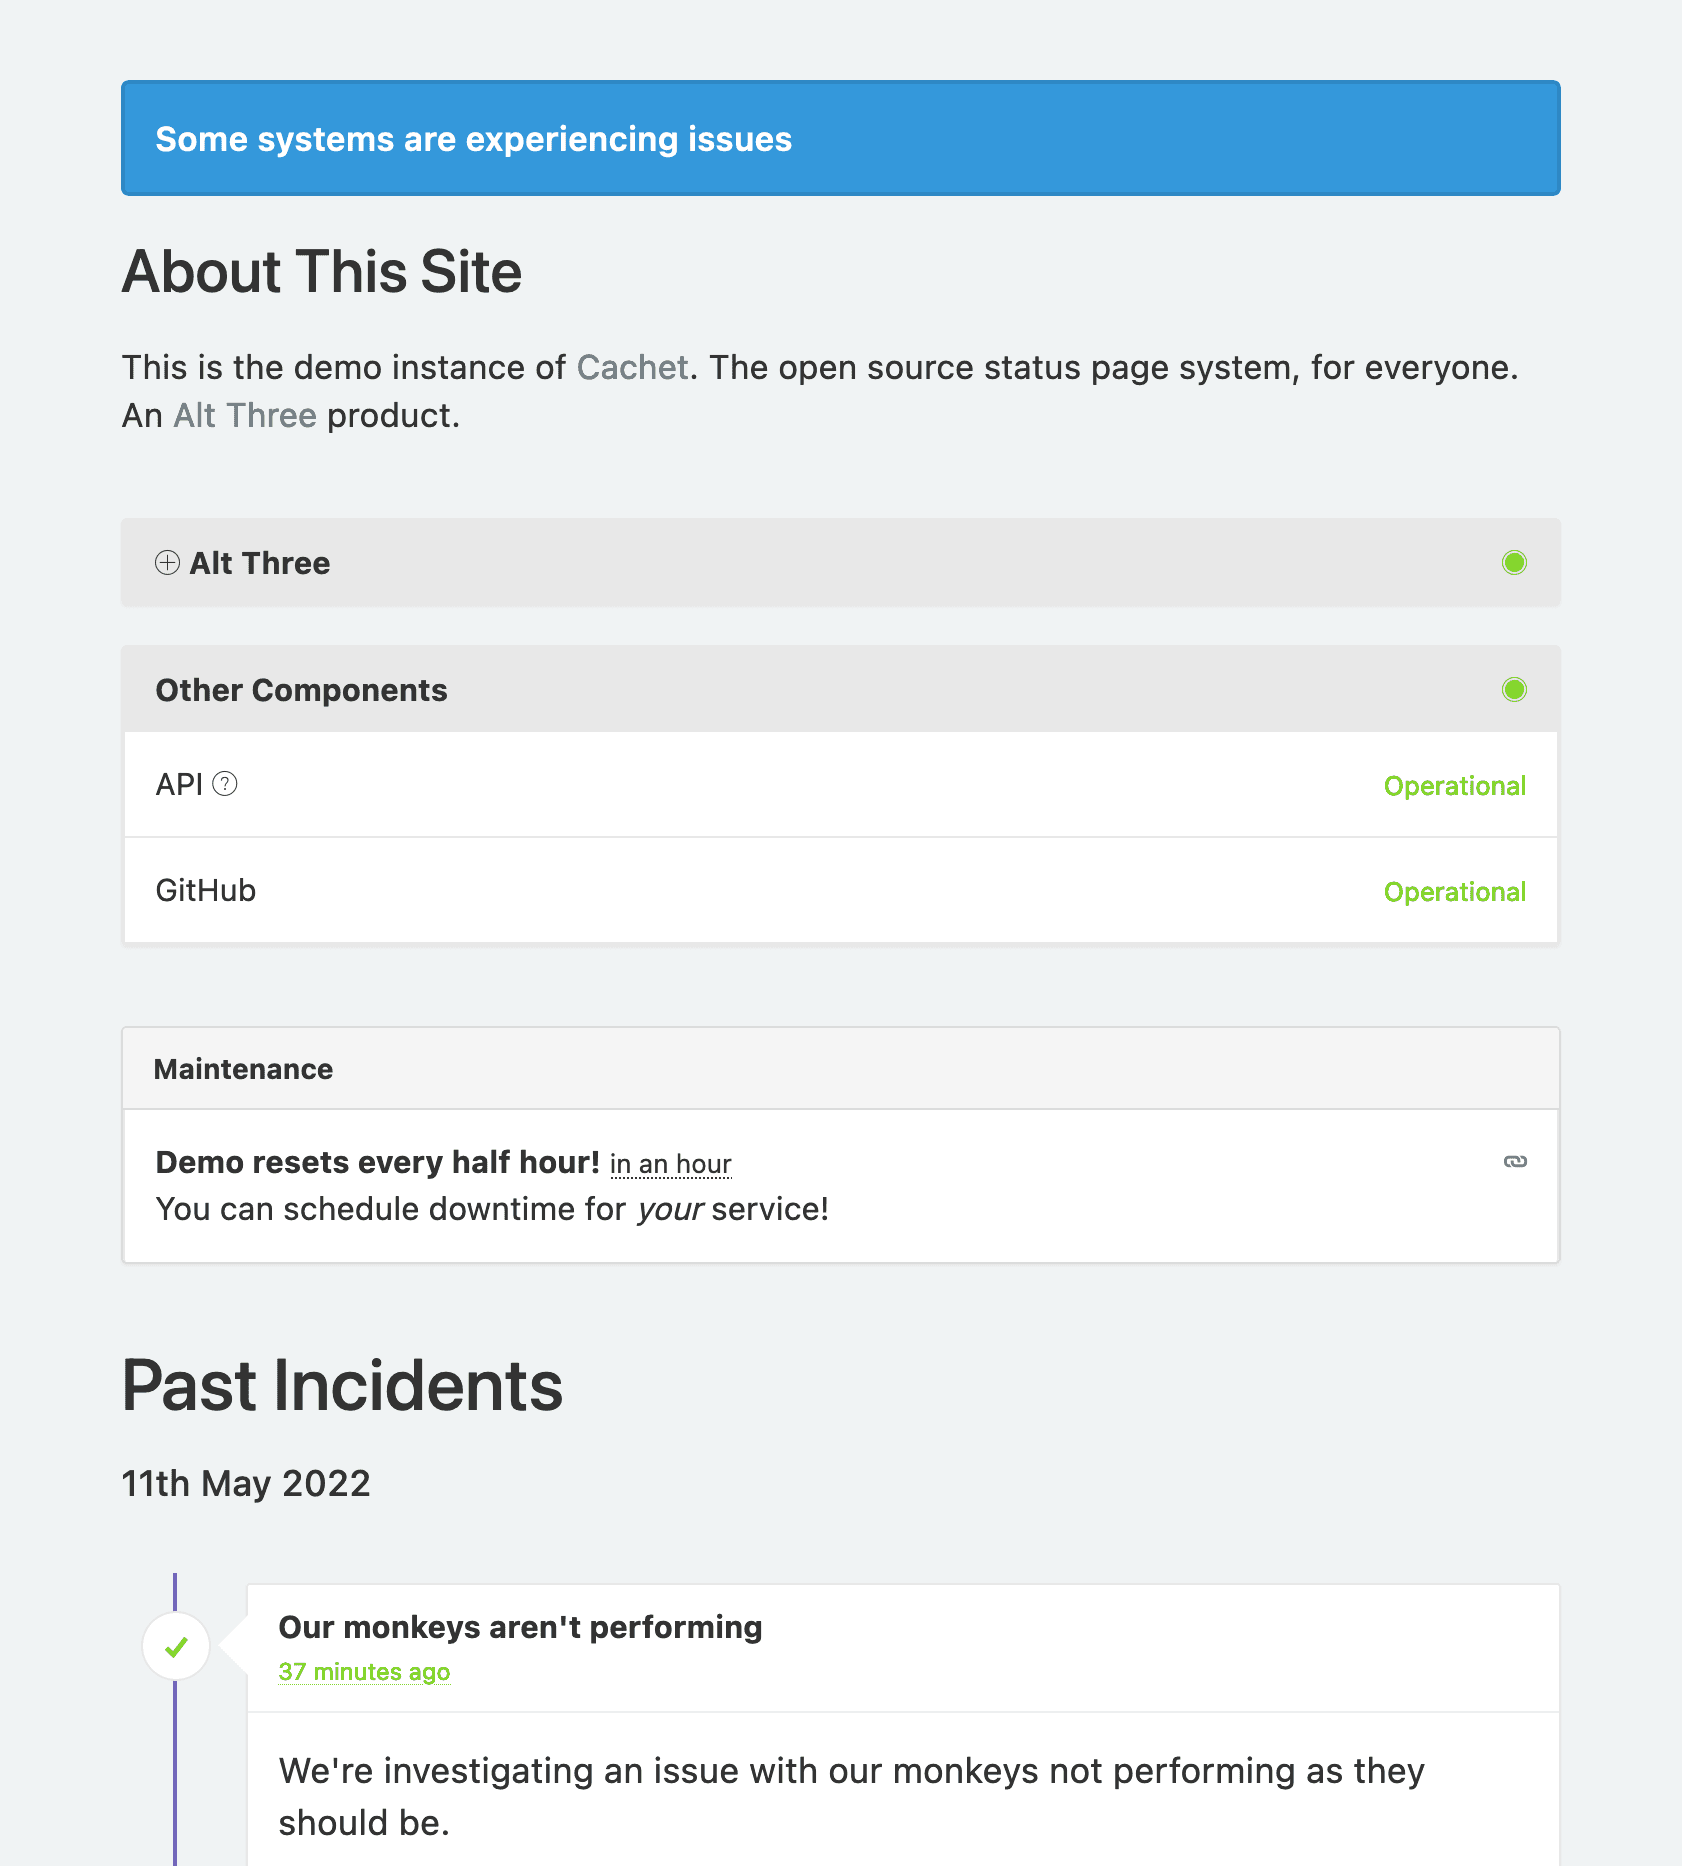Select the checkmark badge on the resolved incident
Viewport: 1682px width, 1866px height.
click(176, 1646)
